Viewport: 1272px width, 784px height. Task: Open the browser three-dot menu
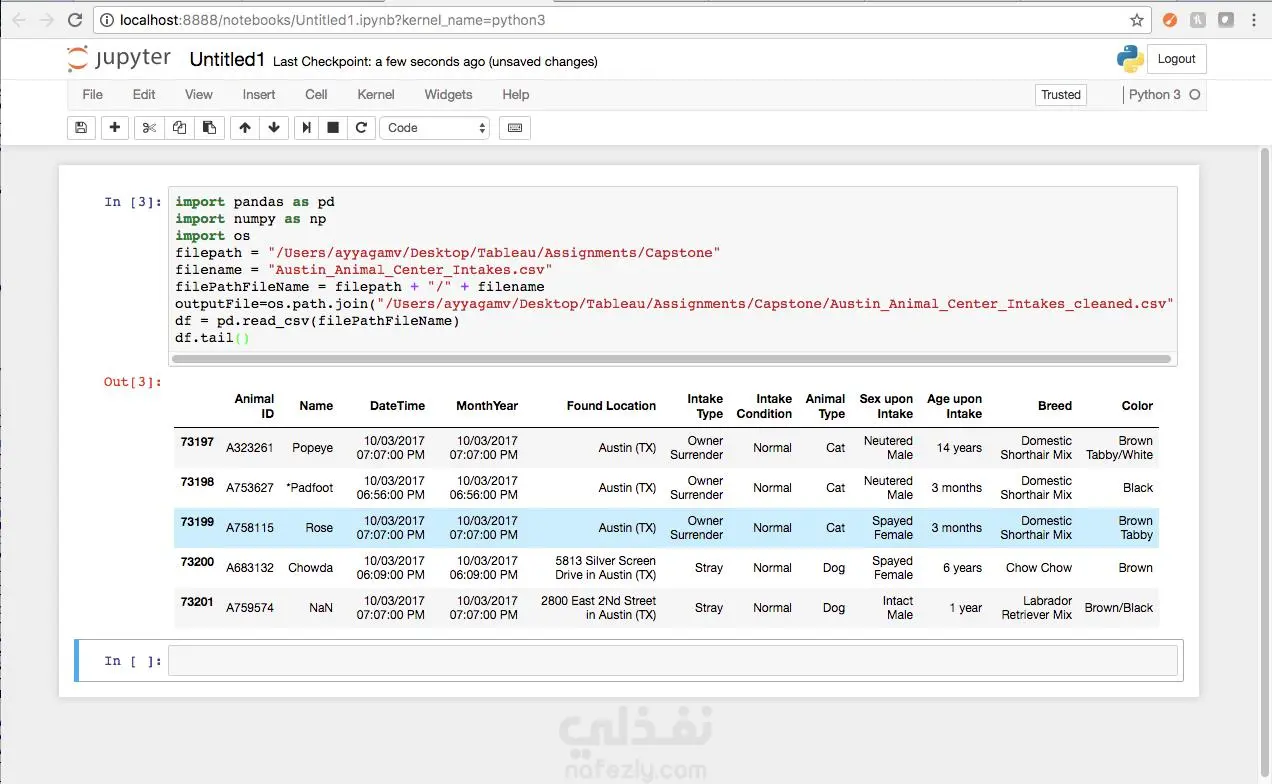point(1254,20)
